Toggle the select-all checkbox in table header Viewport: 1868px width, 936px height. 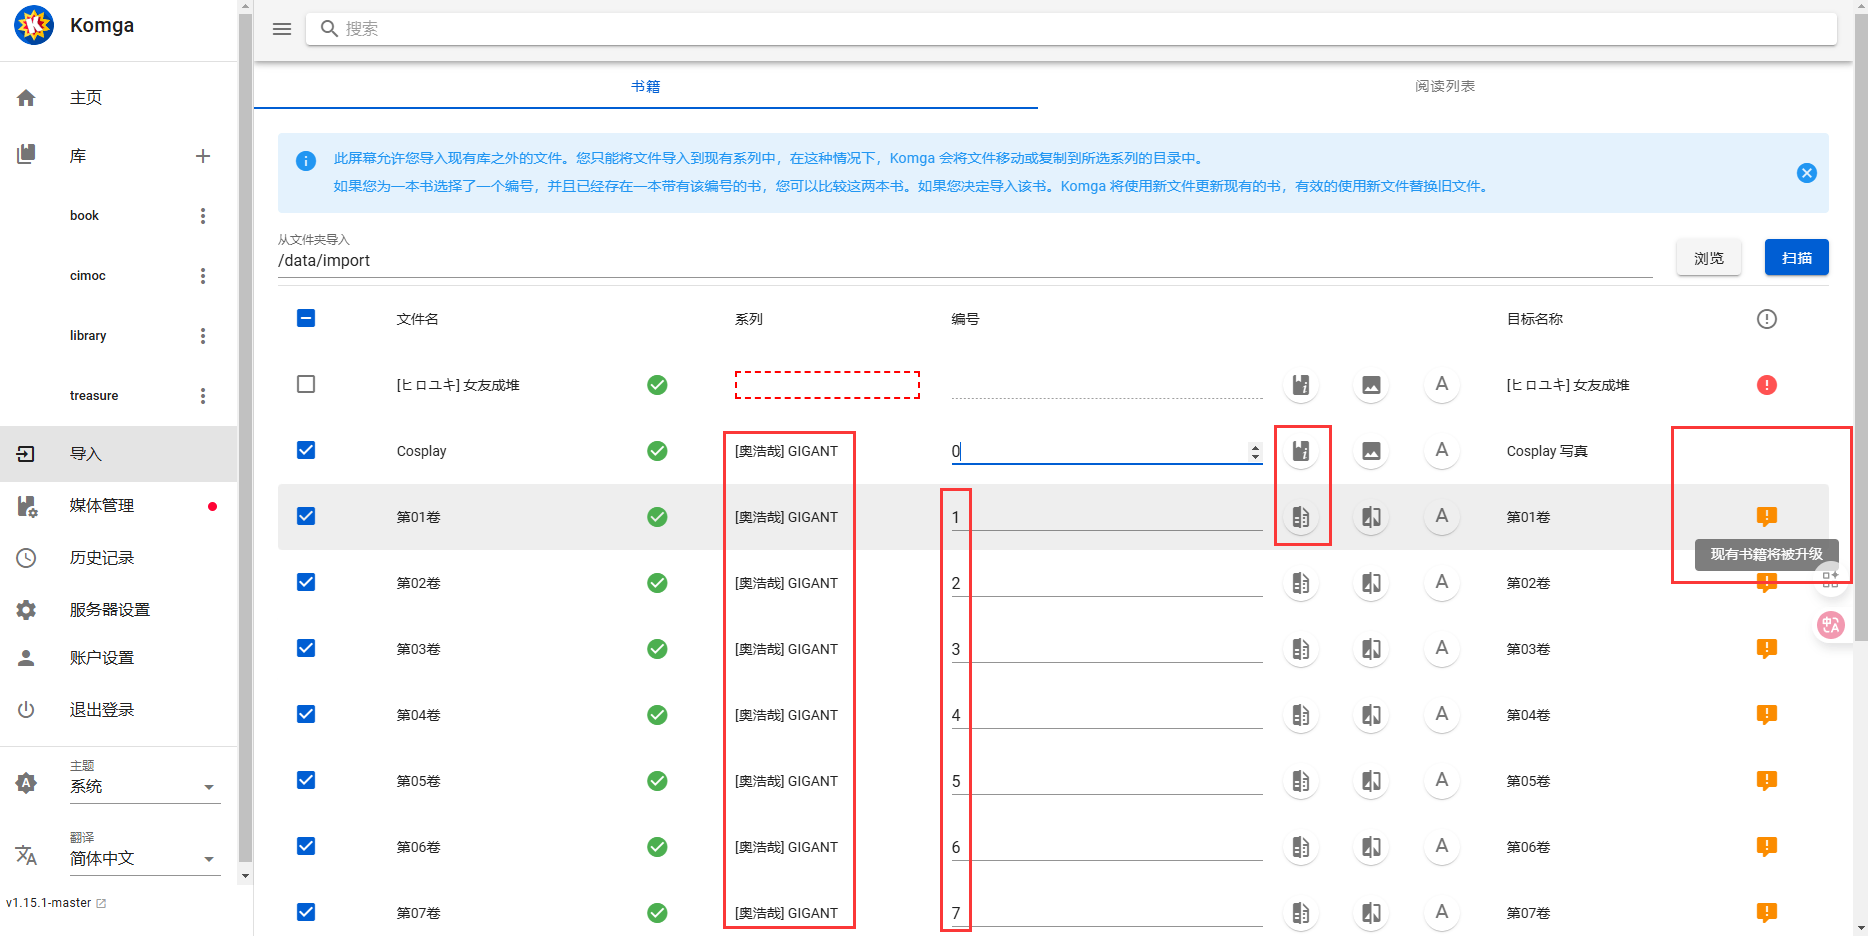pyautogui.click(x=306, y=319)
